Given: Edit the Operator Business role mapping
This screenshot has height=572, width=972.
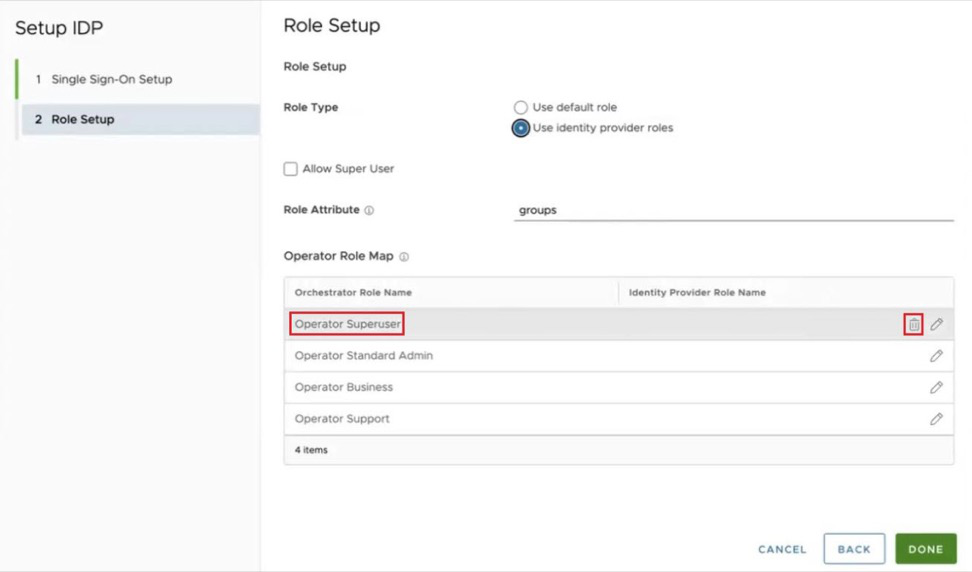Looking at the screenshot, I should 936,387.
